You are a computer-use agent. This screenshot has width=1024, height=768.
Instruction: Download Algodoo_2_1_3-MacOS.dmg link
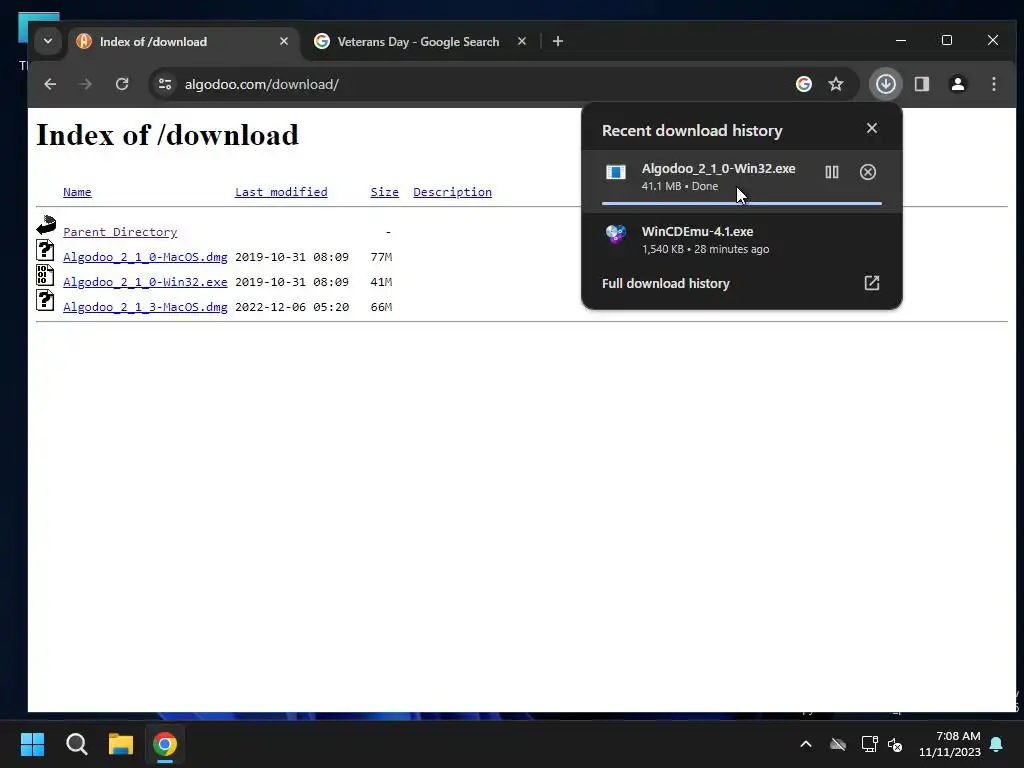[x=145, y=307]
